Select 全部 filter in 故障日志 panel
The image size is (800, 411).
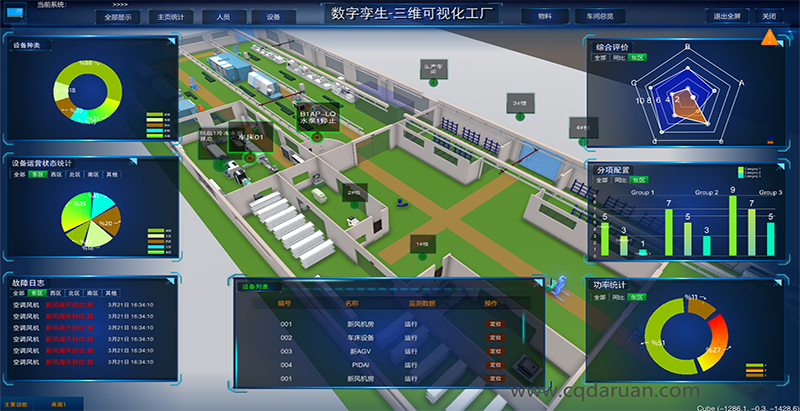[x=19, y=293]
